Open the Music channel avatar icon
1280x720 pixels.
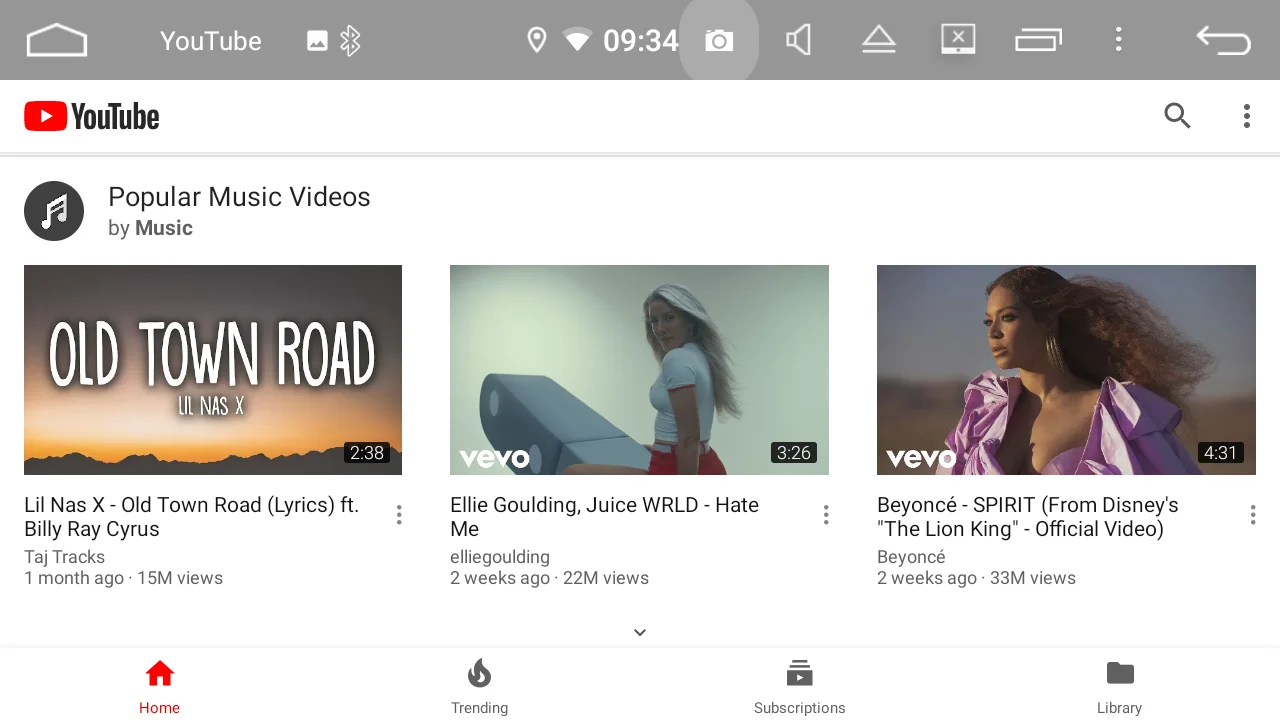coord(54,211)
